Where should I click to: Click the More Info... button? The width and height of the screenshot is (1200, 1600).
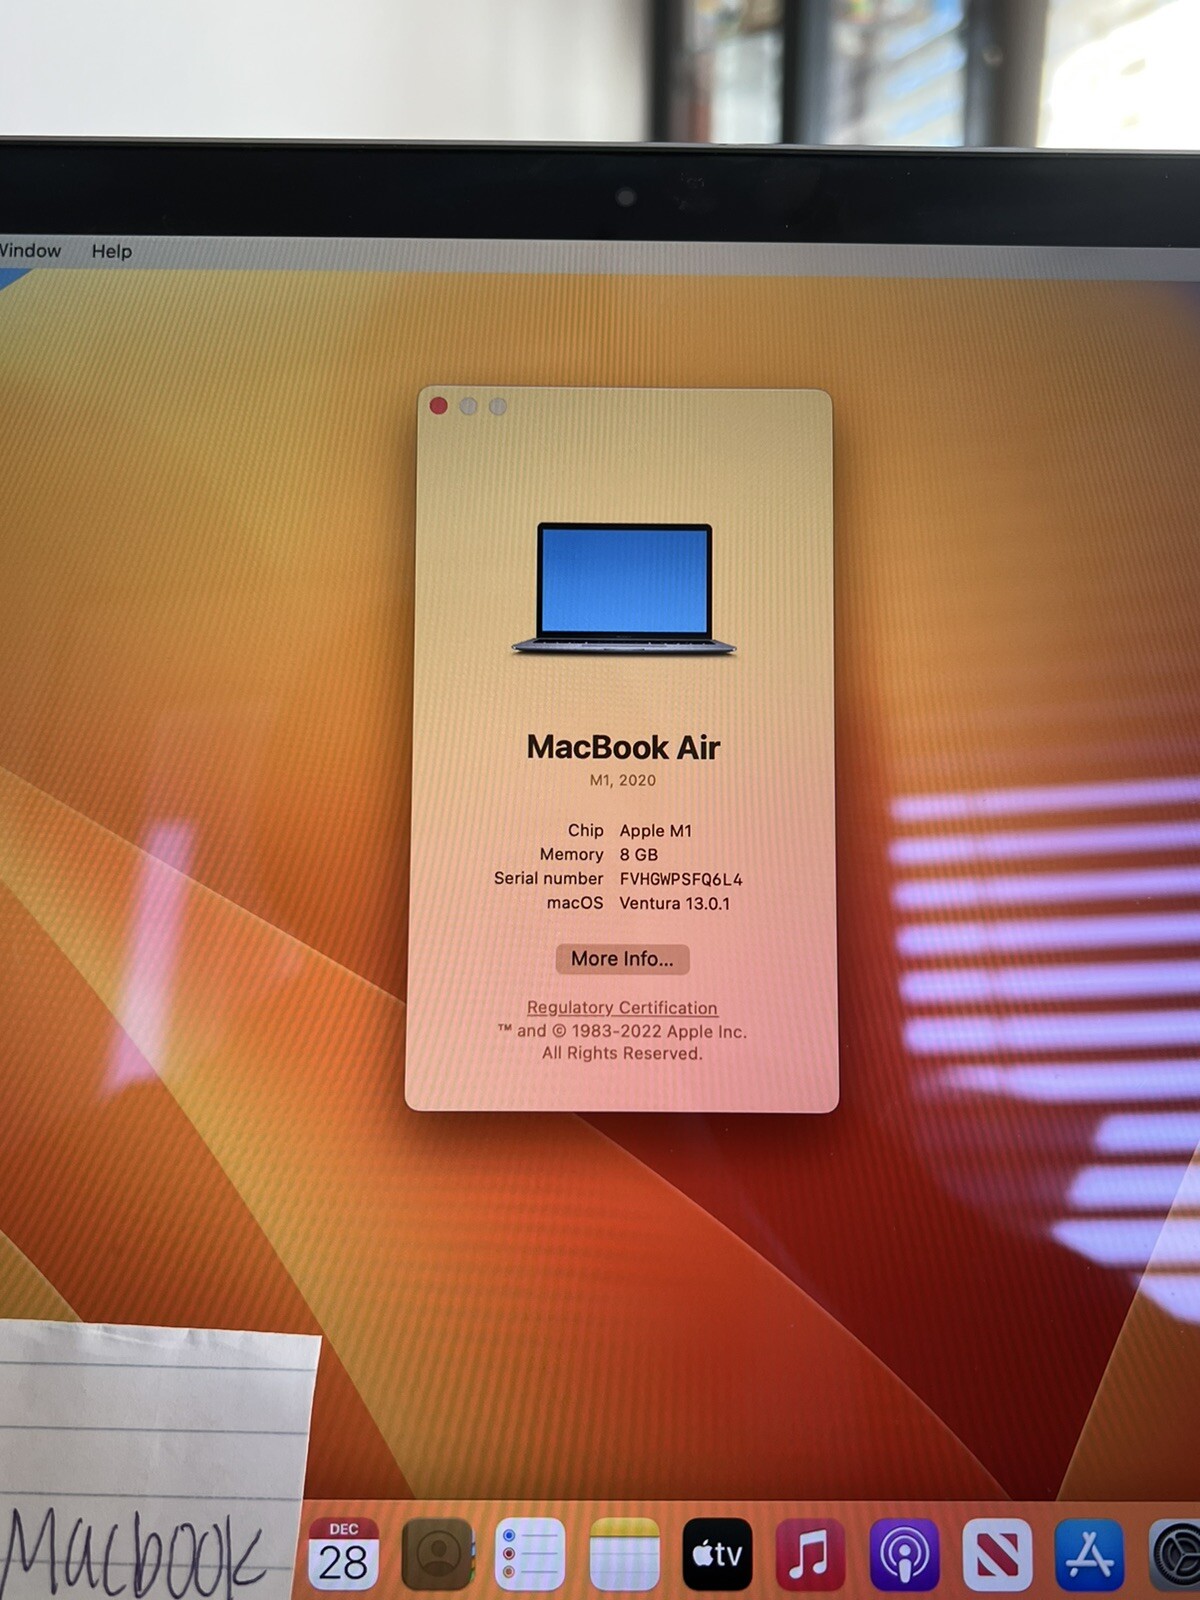(x=622, y=959)
